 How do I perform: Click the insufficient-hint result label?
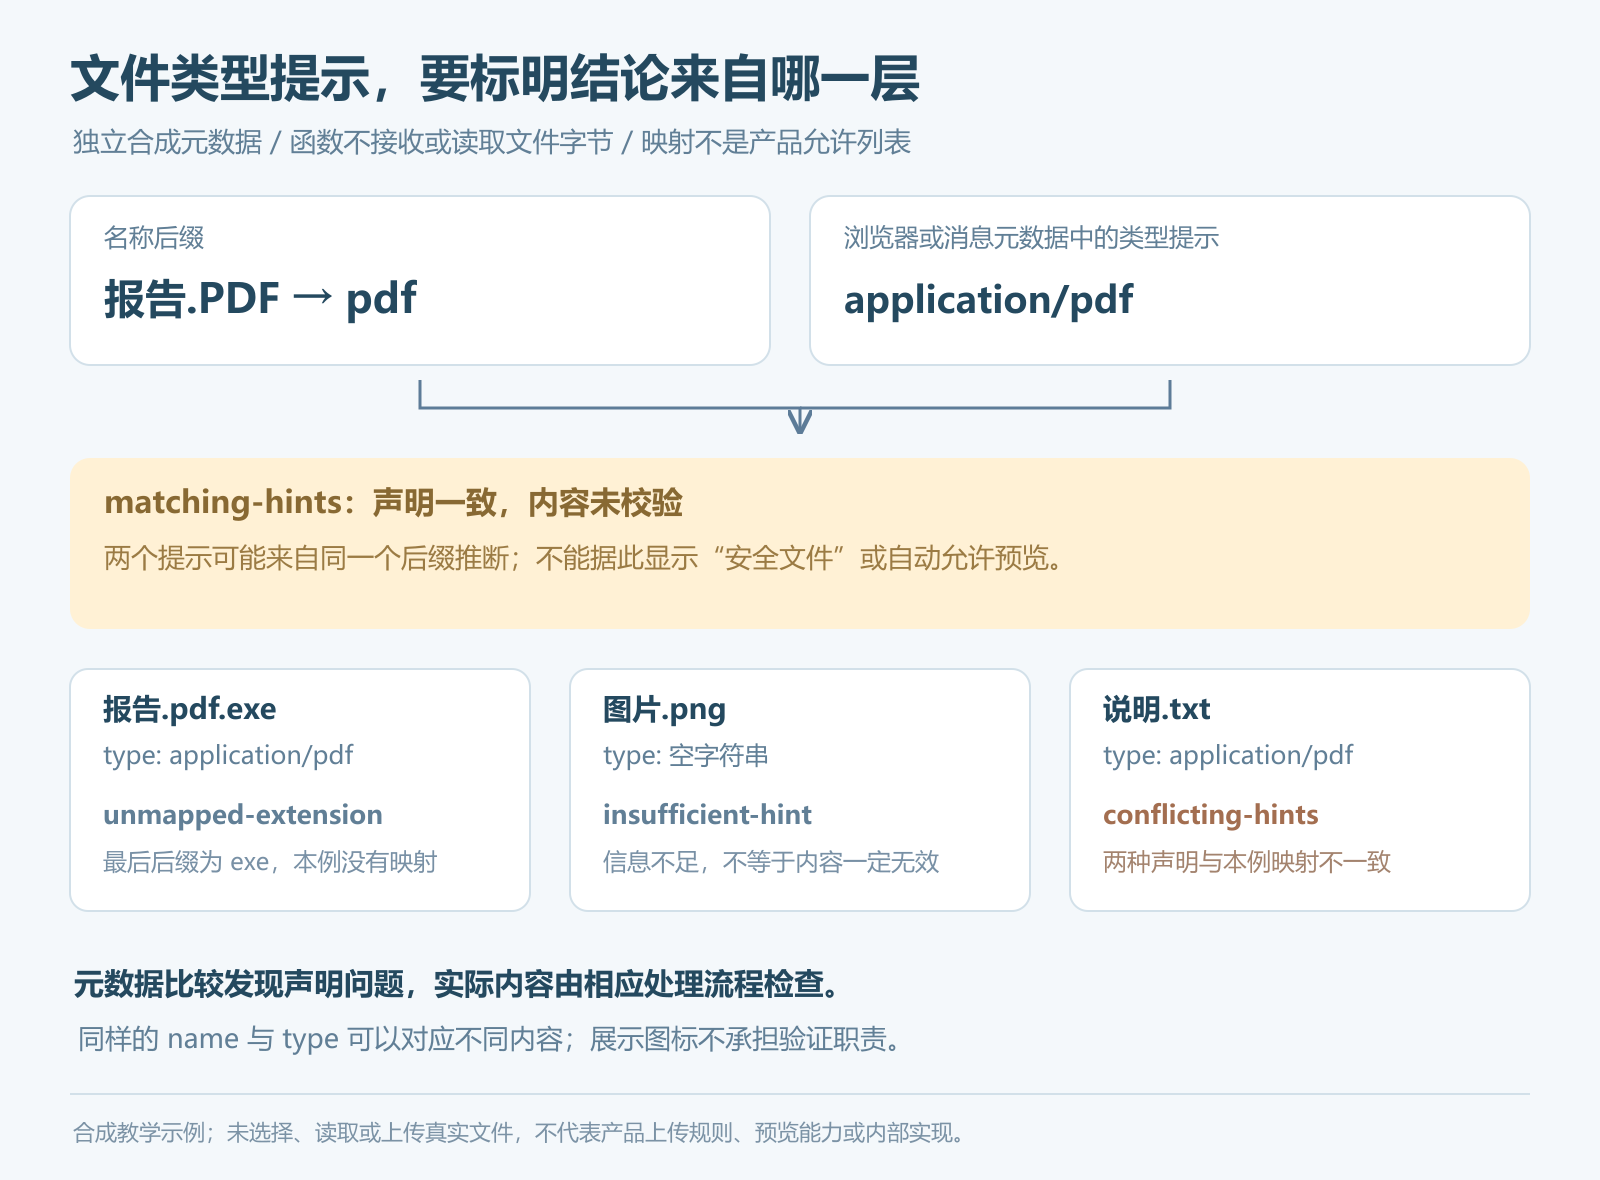point(707,815)
